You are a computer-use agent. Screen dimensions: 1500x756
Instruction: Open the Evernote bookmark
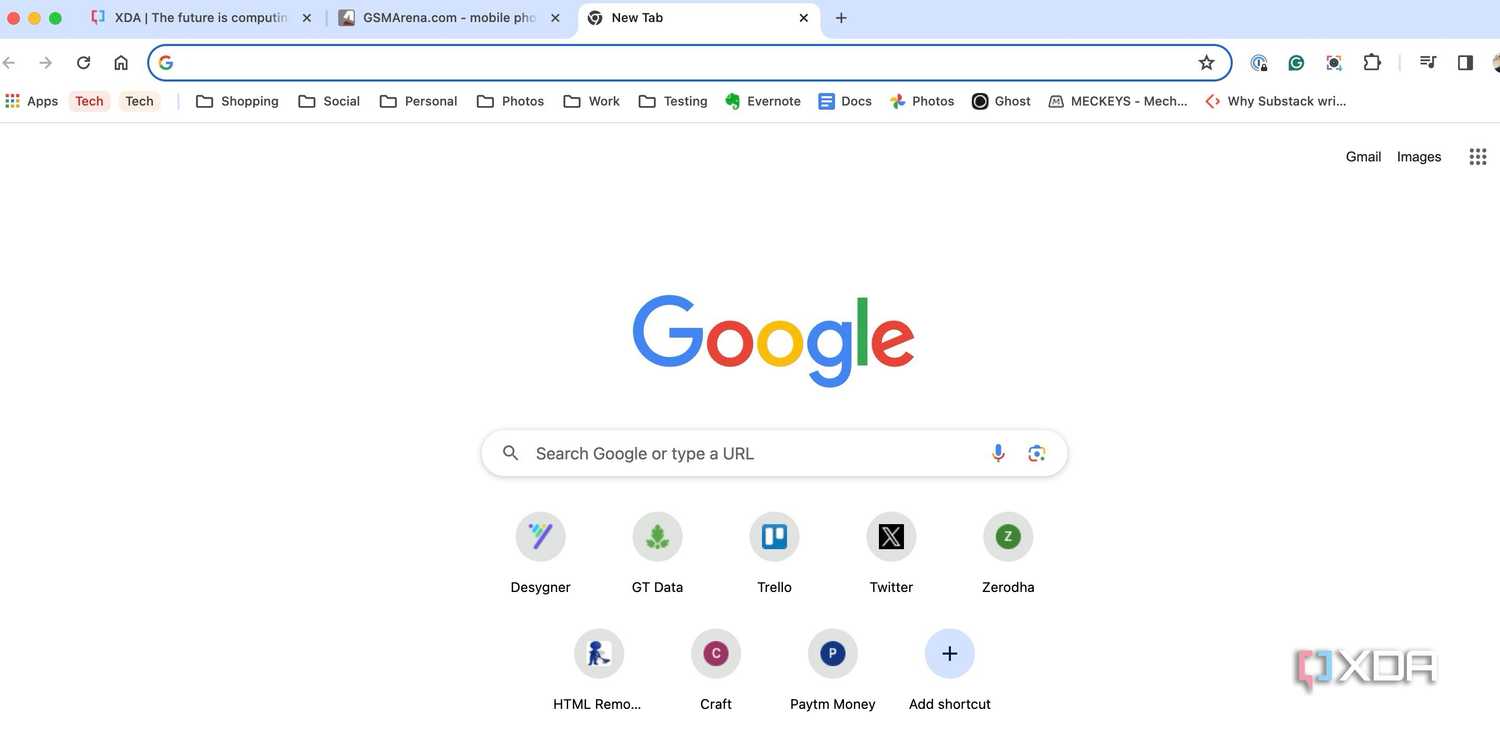(763, 101)
